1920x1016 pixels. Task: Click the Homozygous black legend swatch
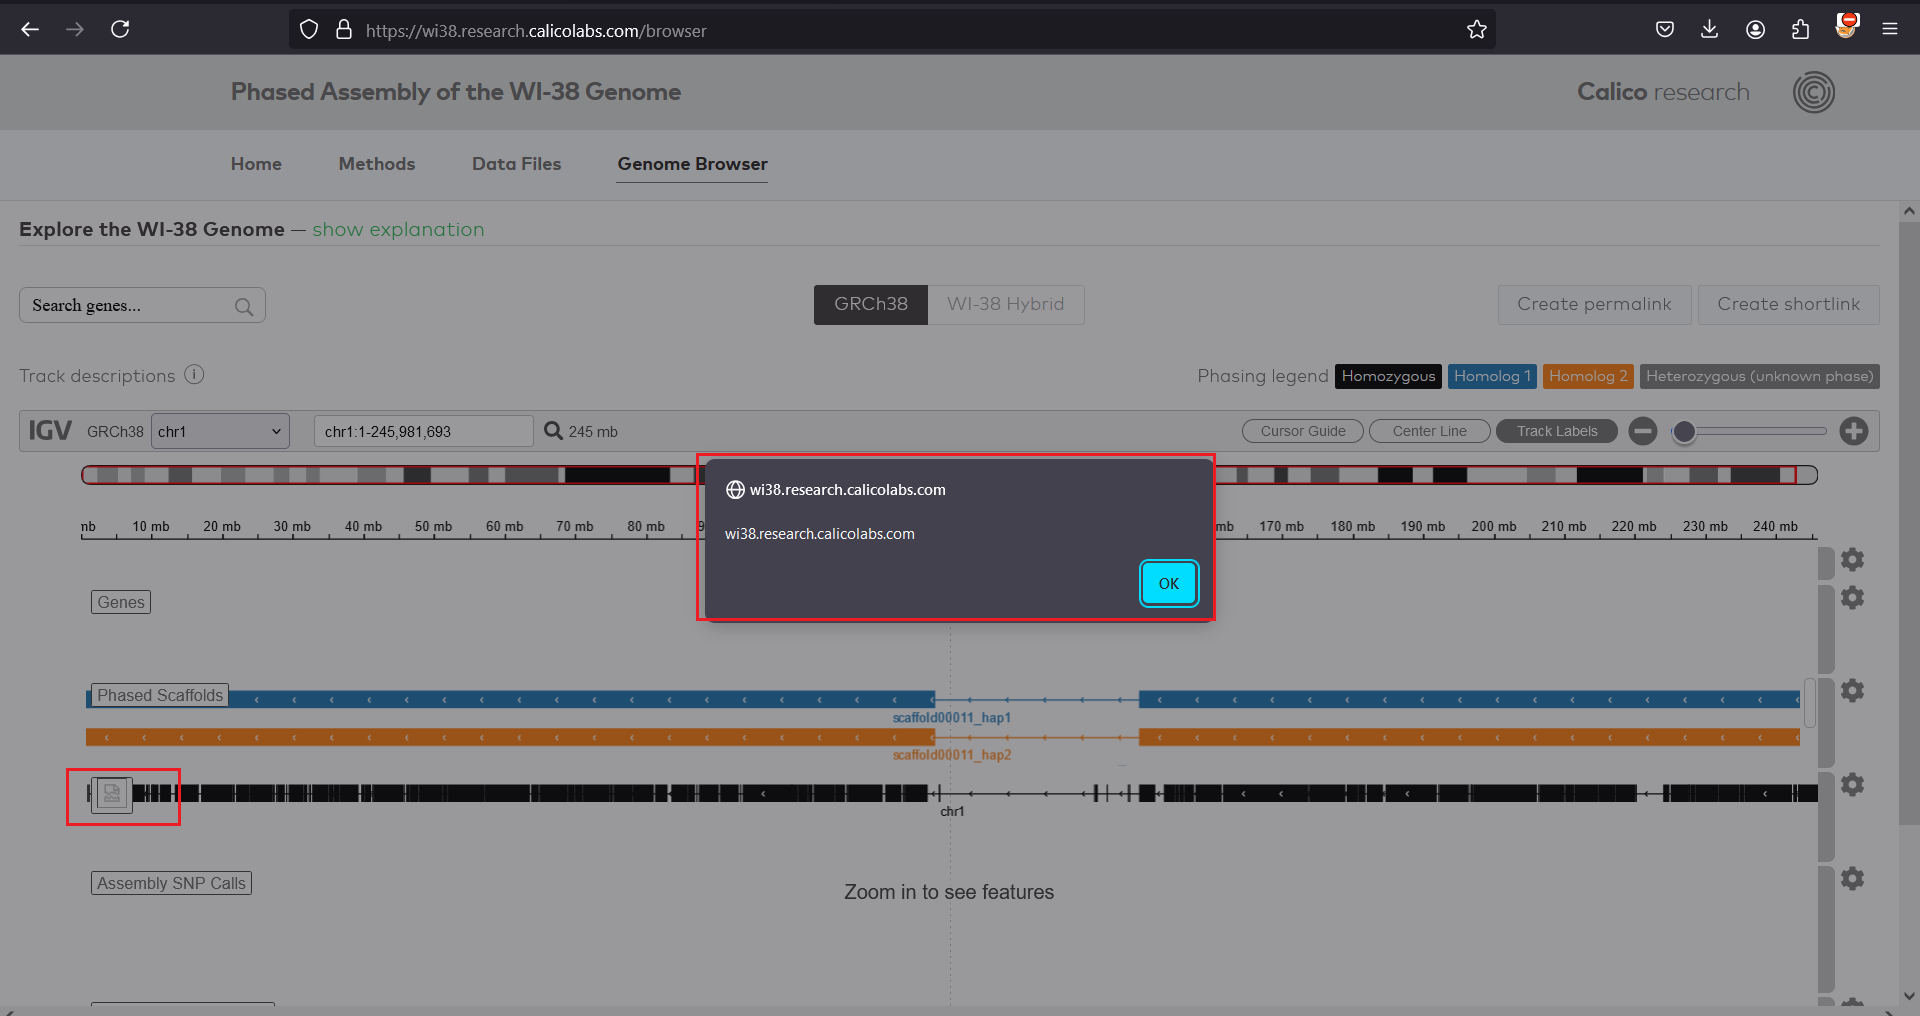click(x=1388, y=376)
